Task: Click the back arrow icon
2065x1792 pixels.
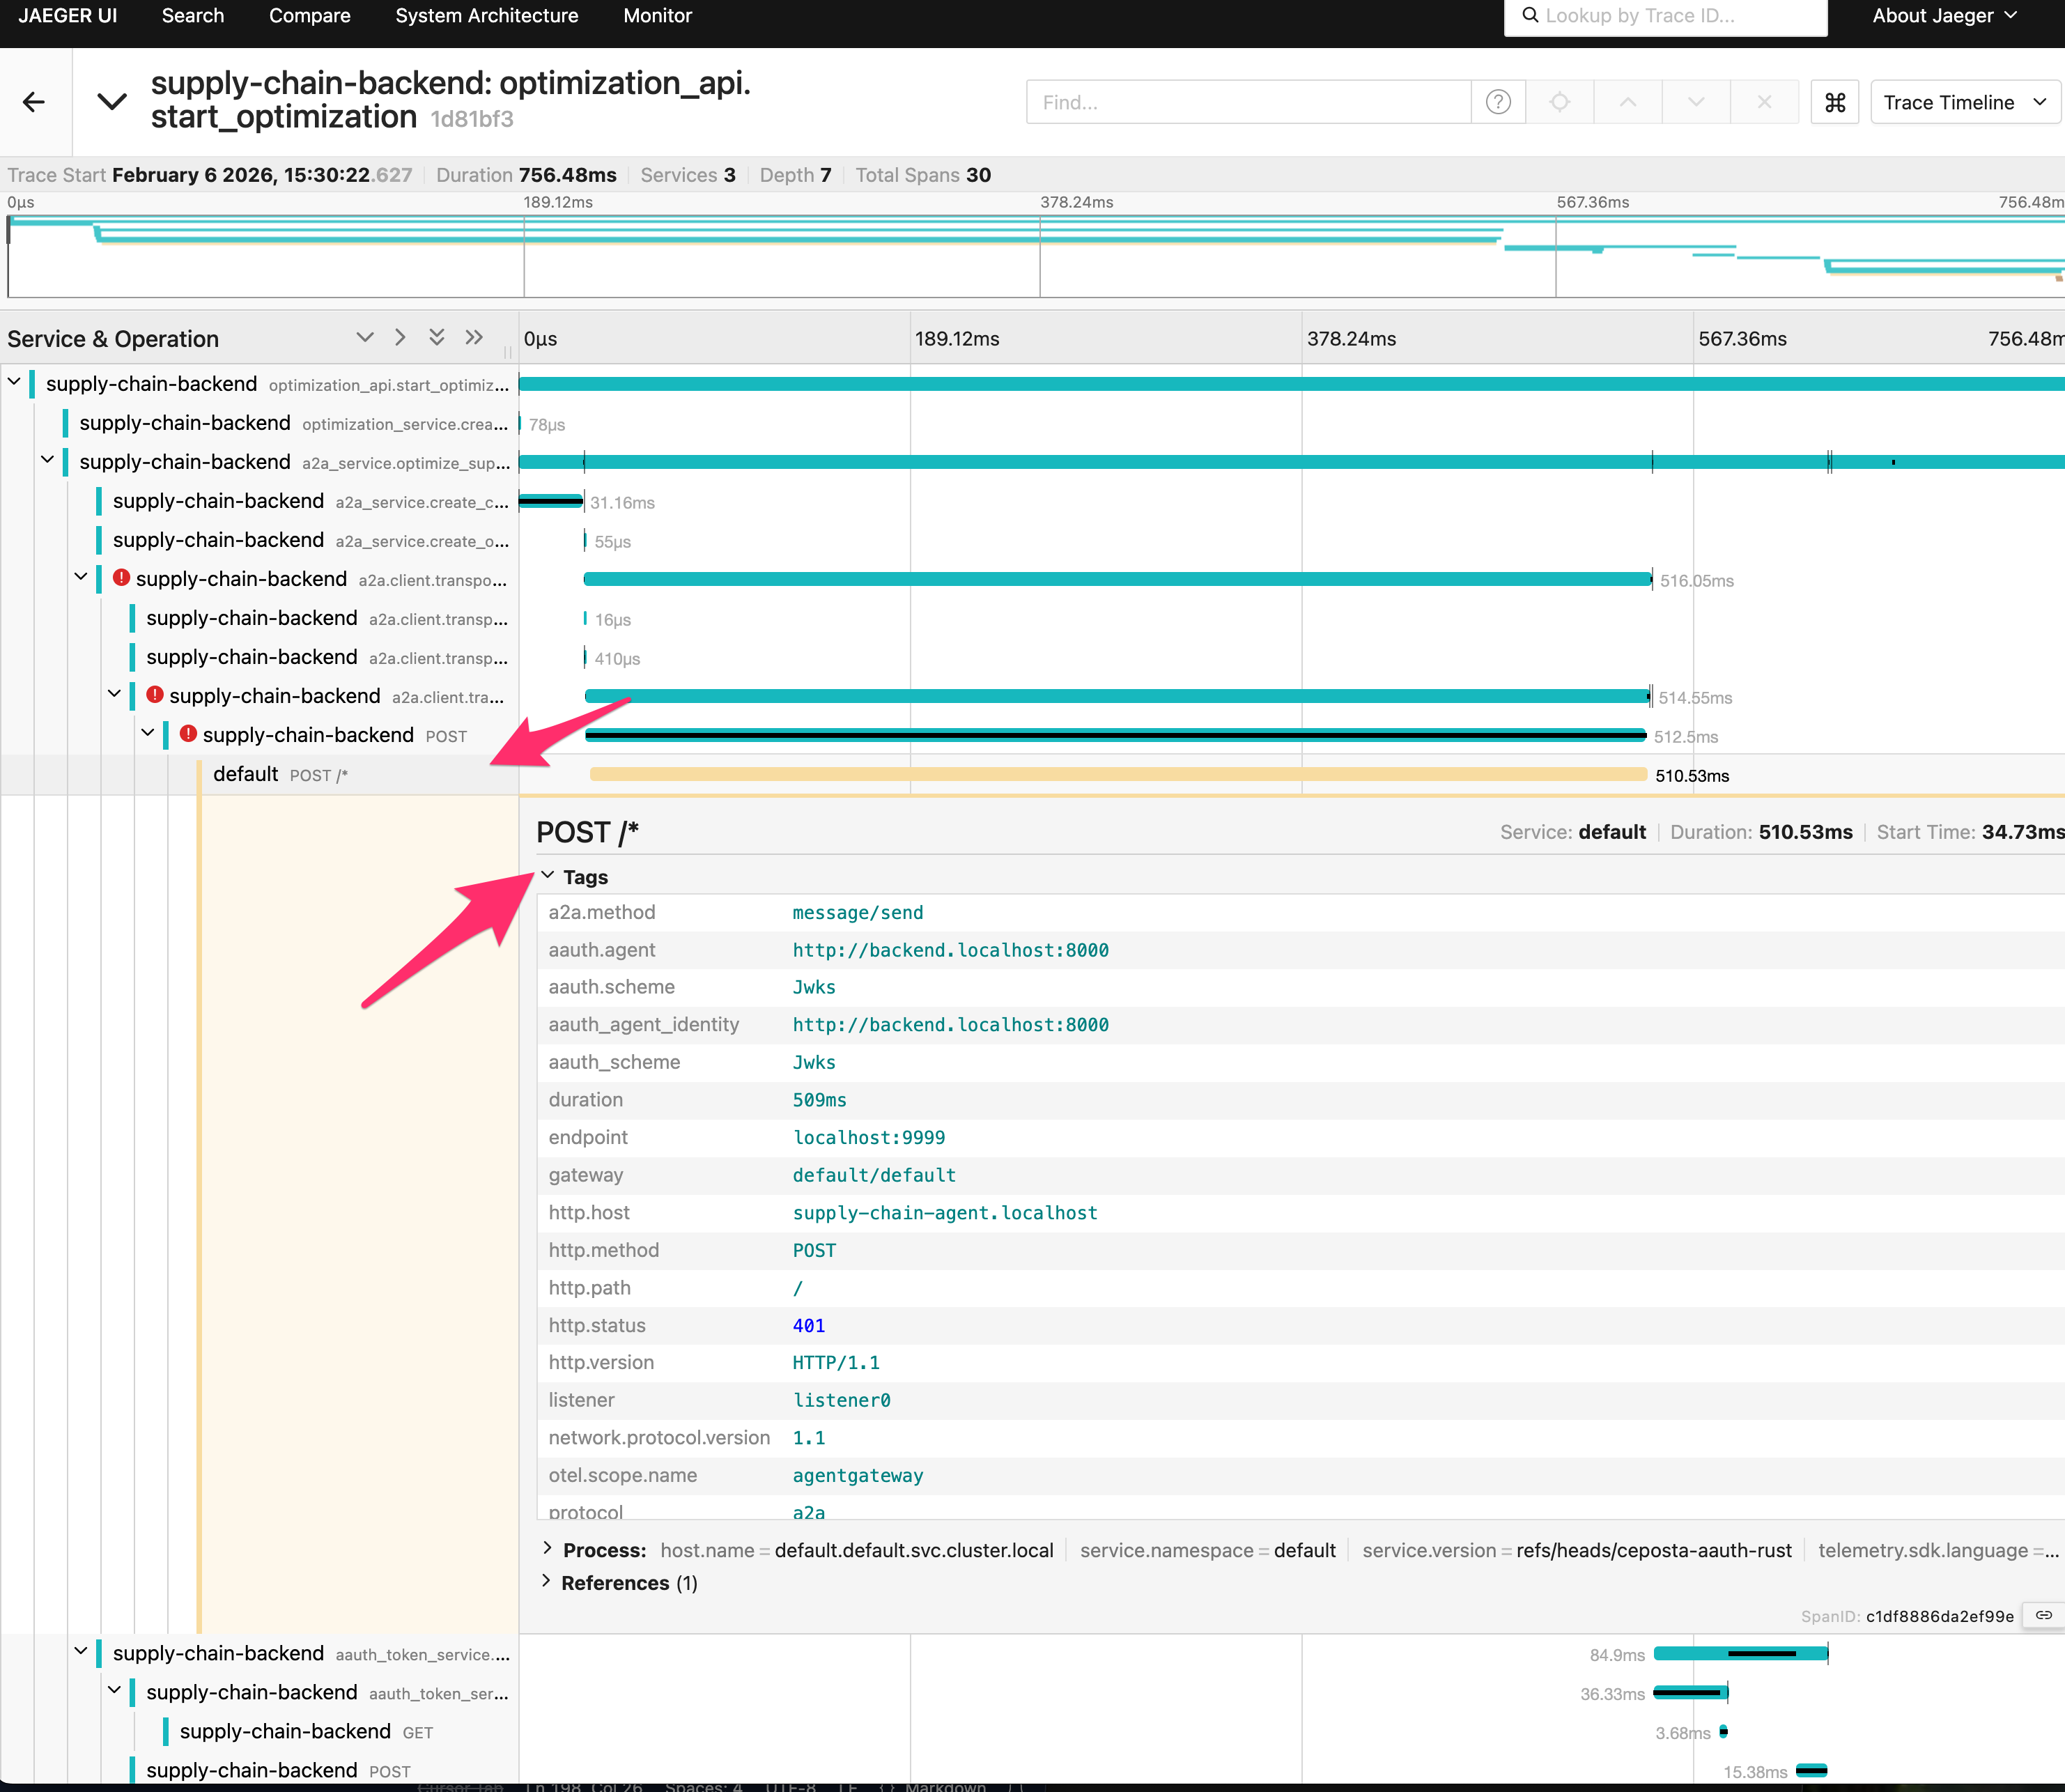Action: (34, 102)
